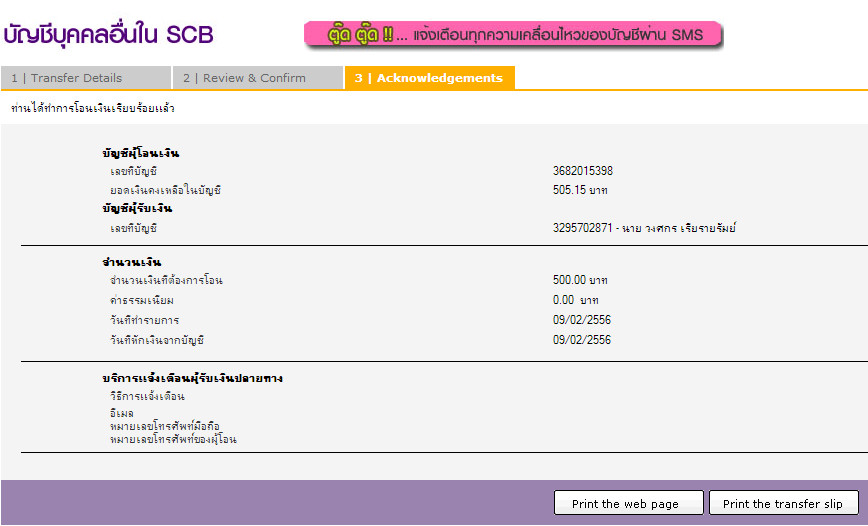
Task: Click the transfer success message text
Action: pos(92,109)
